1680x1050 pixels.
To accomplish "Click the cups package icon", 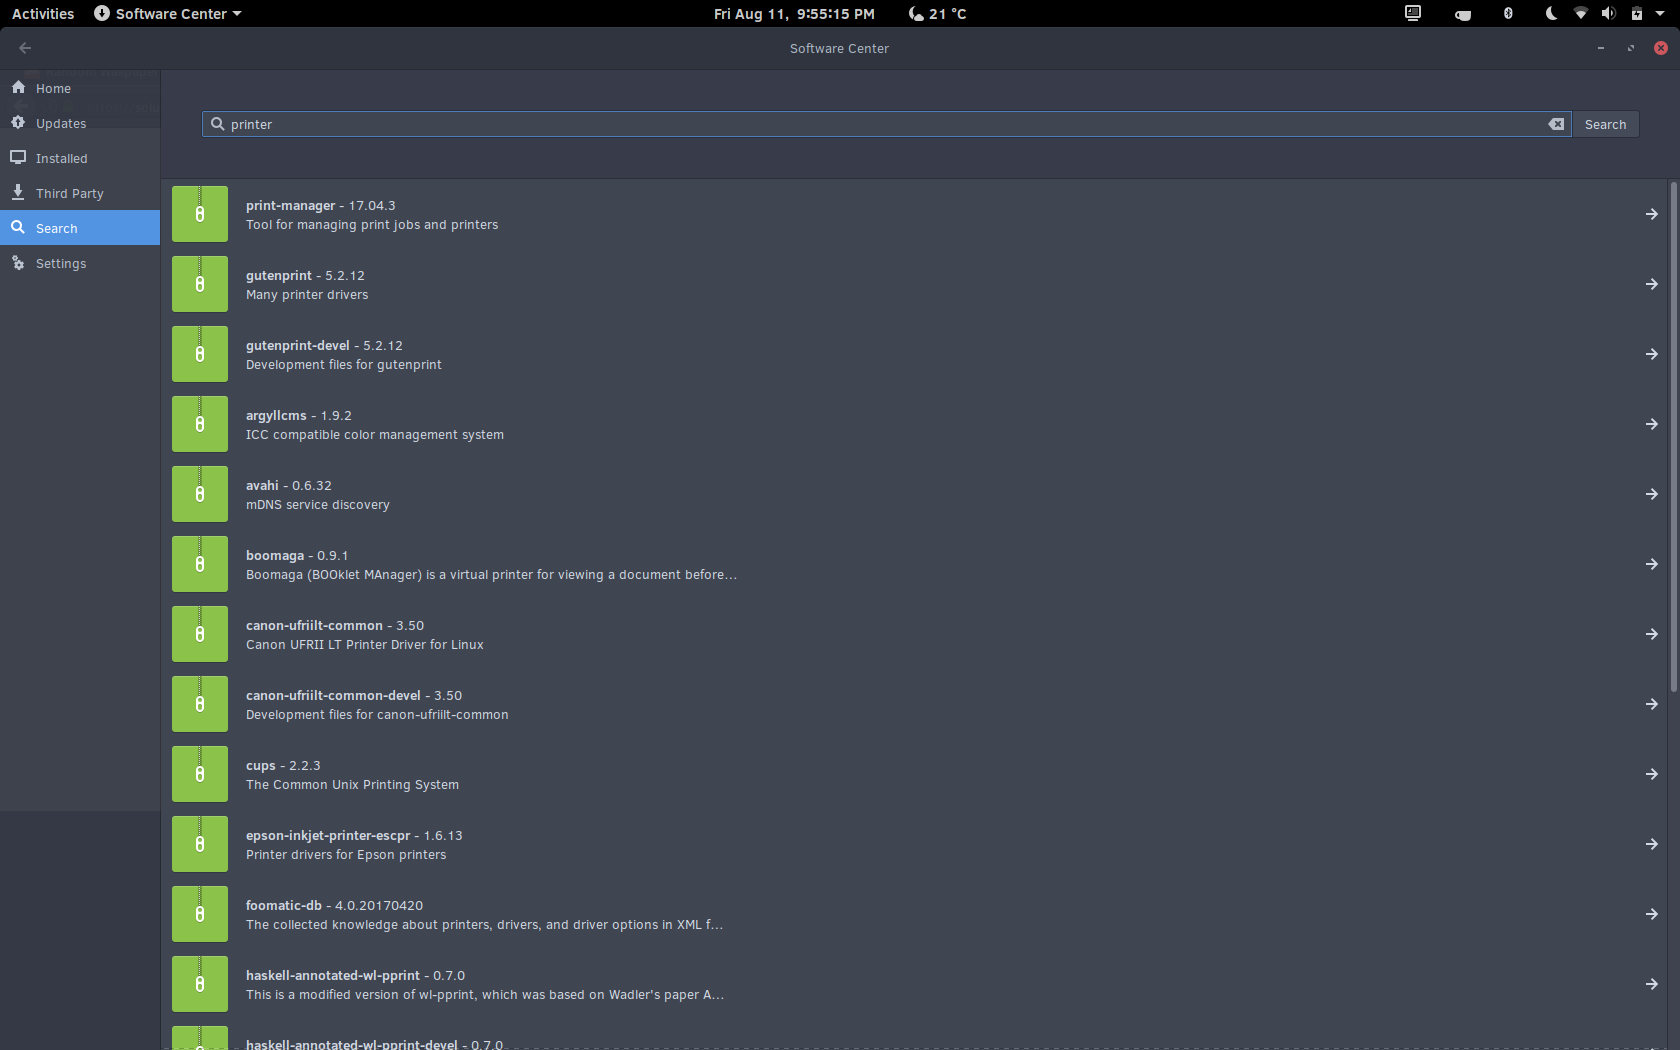I will coord(200,774).
